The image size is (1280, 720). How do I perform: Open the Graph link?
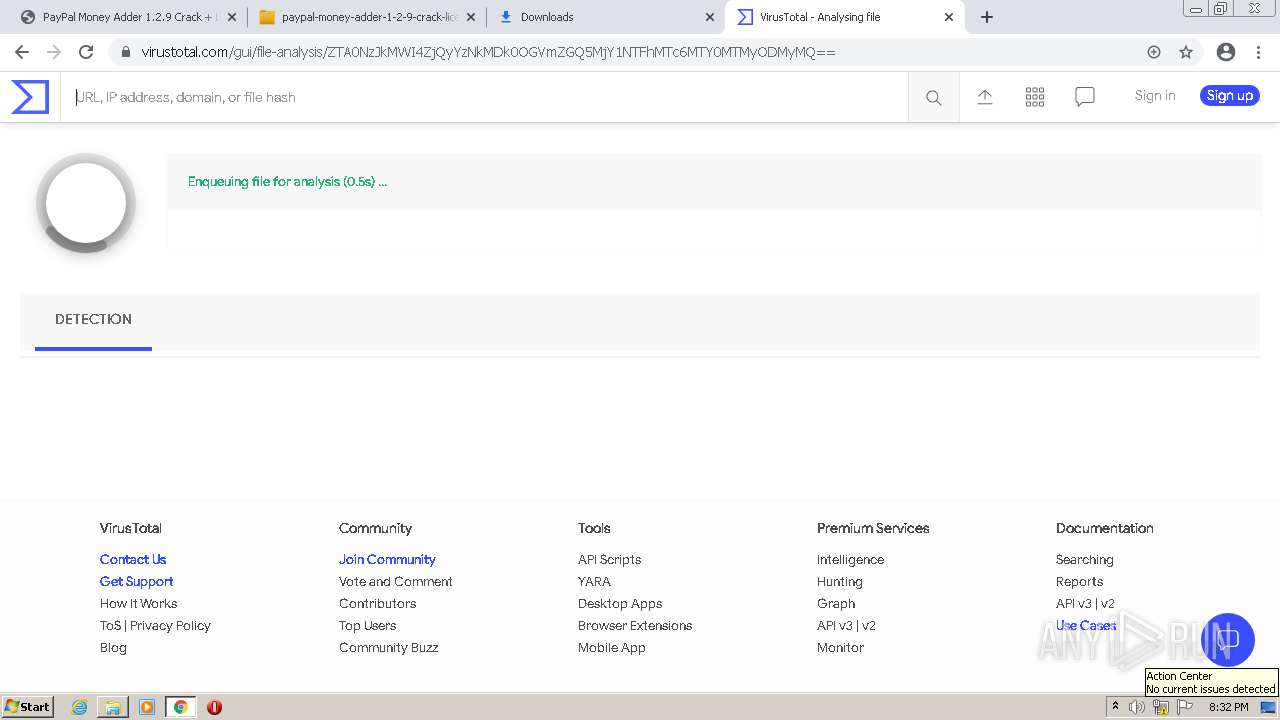836,604
